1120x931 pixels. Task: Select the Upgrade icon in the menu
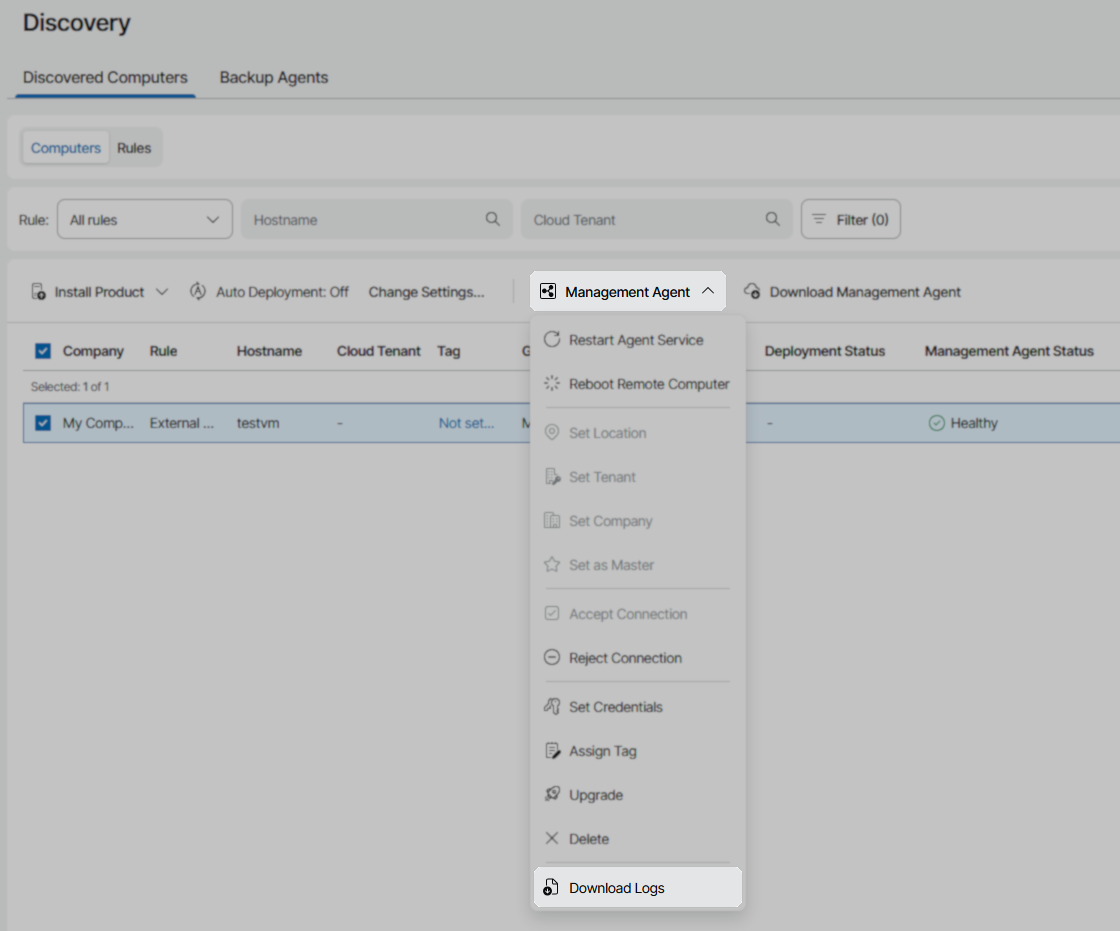pos(551,794)
